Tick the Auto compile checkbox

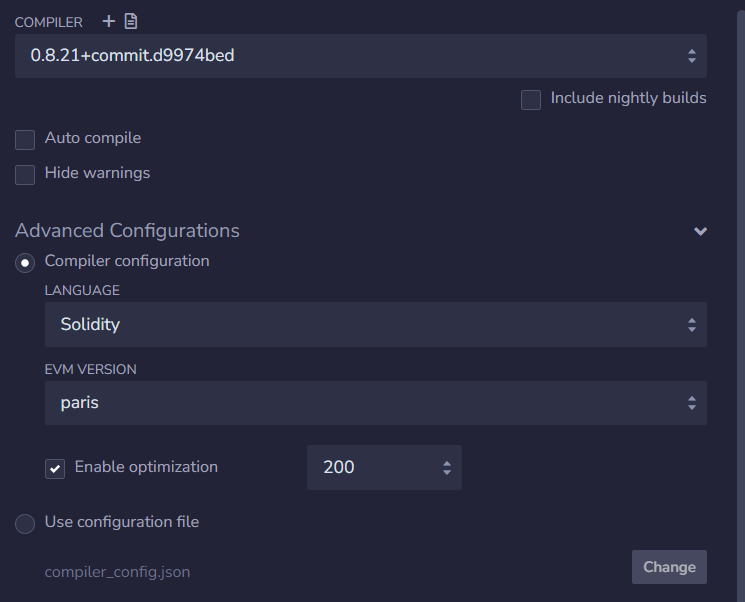coord(25,140)
